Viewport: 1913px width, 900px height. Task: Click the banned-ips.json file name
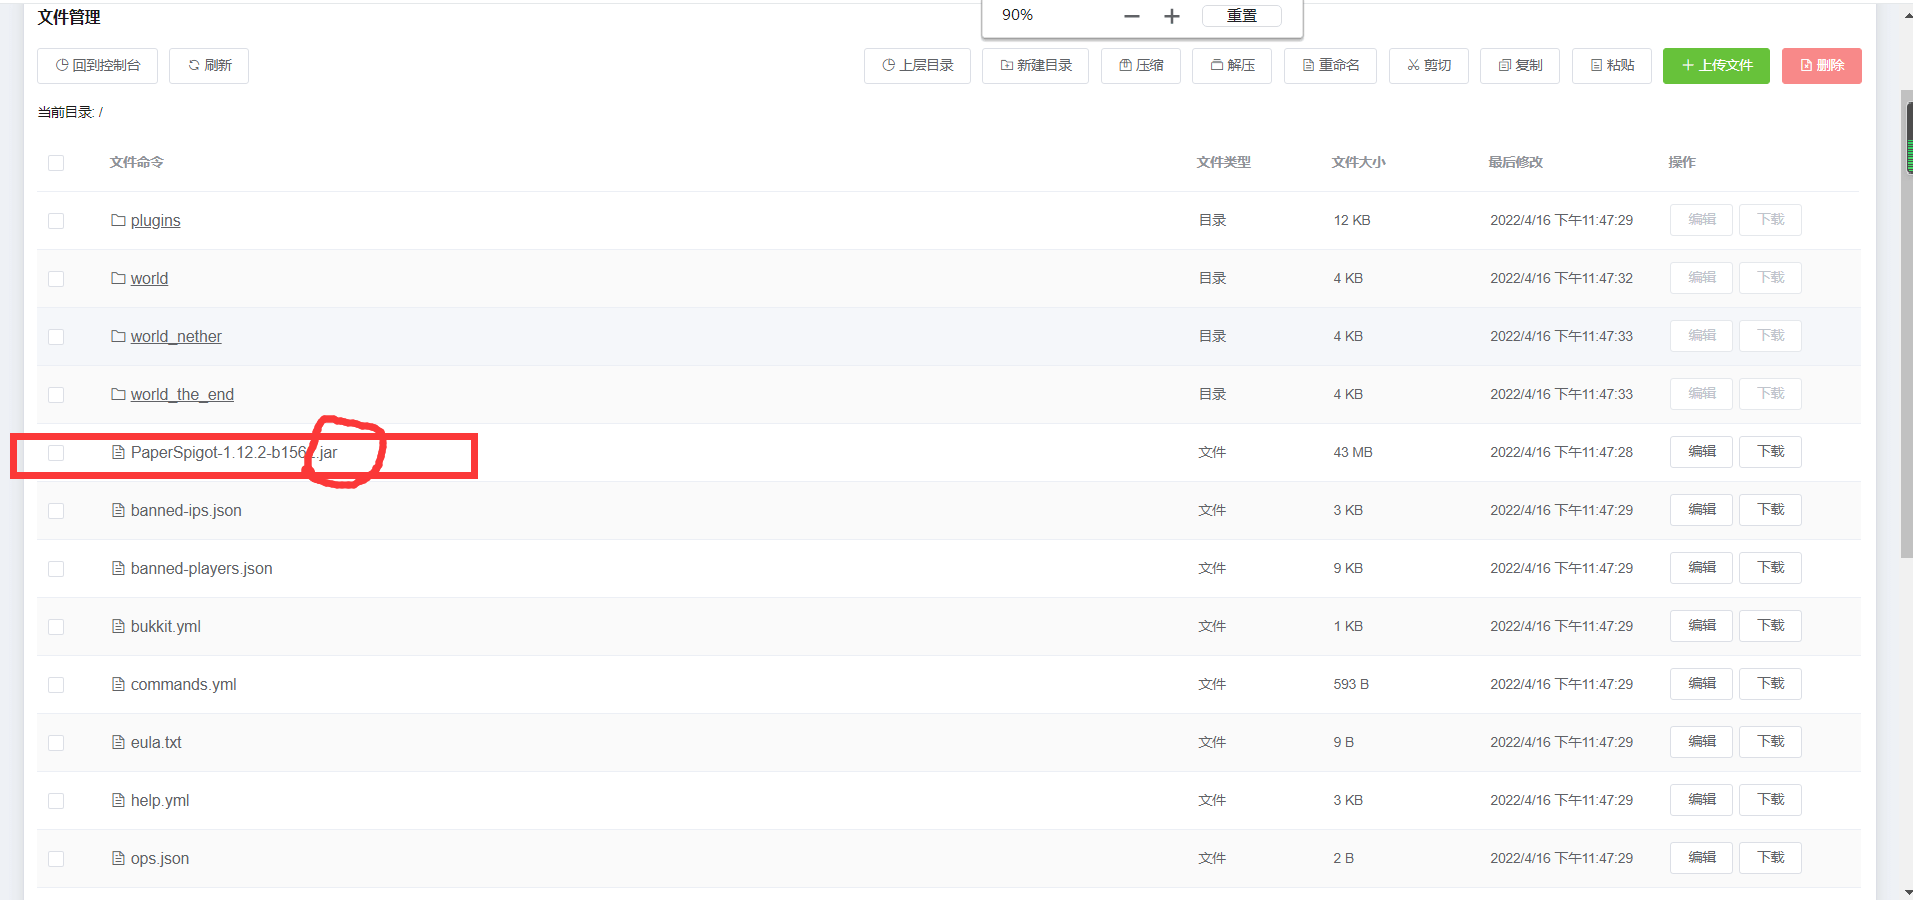point(186,511)
